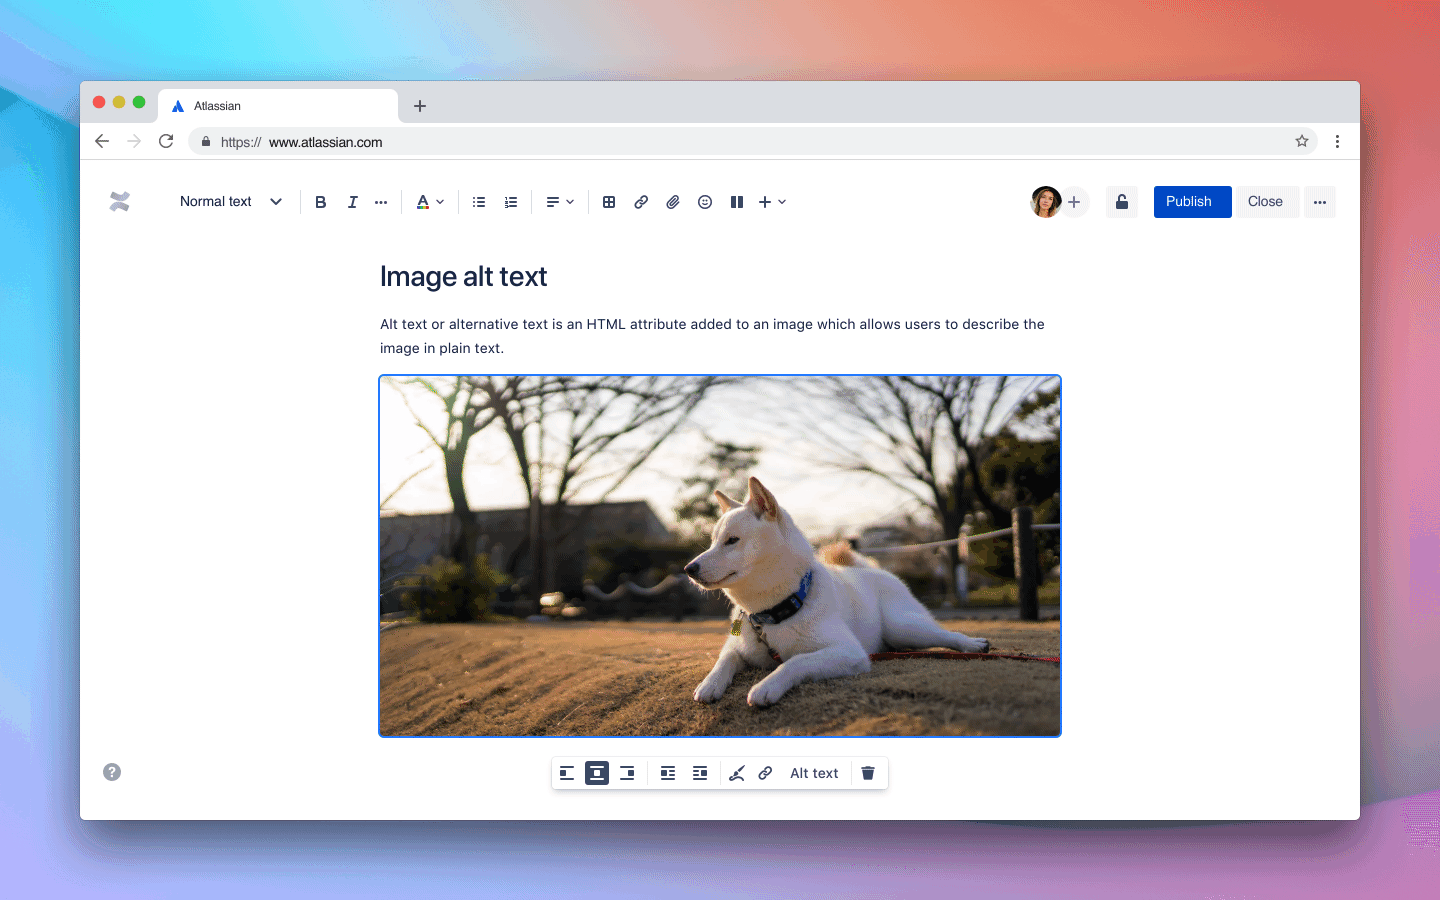Add a link to the image

pyautogui.click(x=765, y=773)
